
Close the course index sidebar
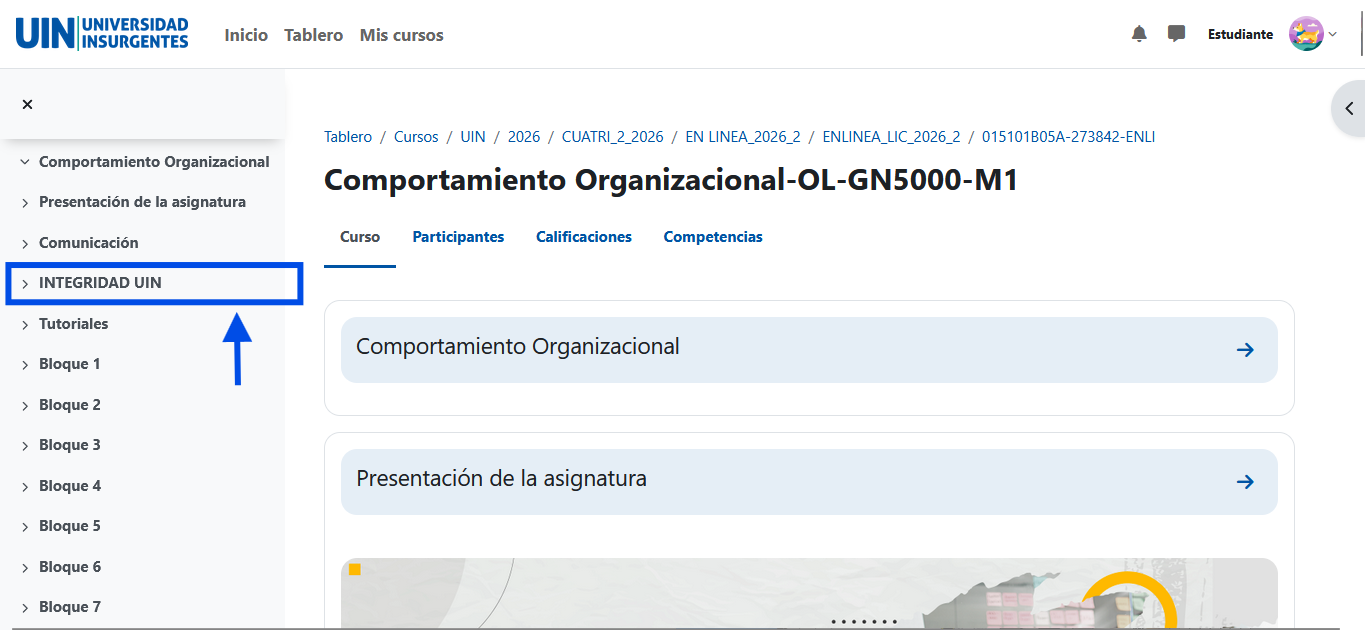tap(27, 104)
